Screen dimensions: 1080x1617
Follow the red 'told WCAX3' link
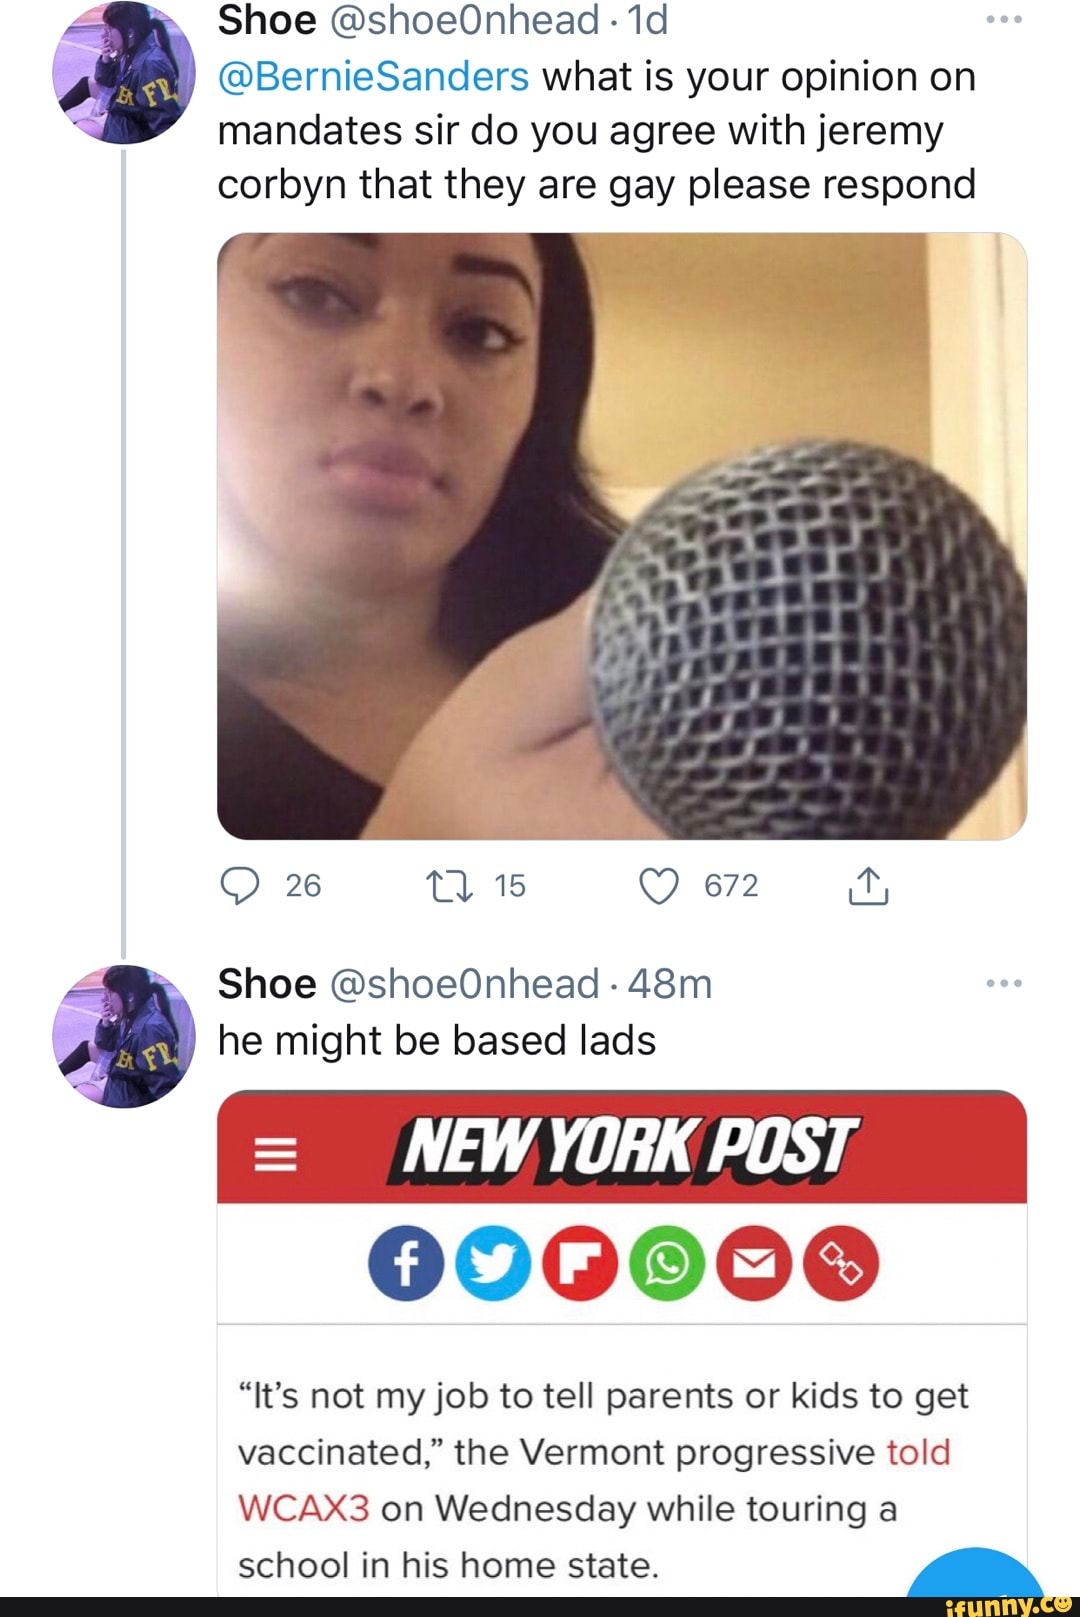[917, 1452]
